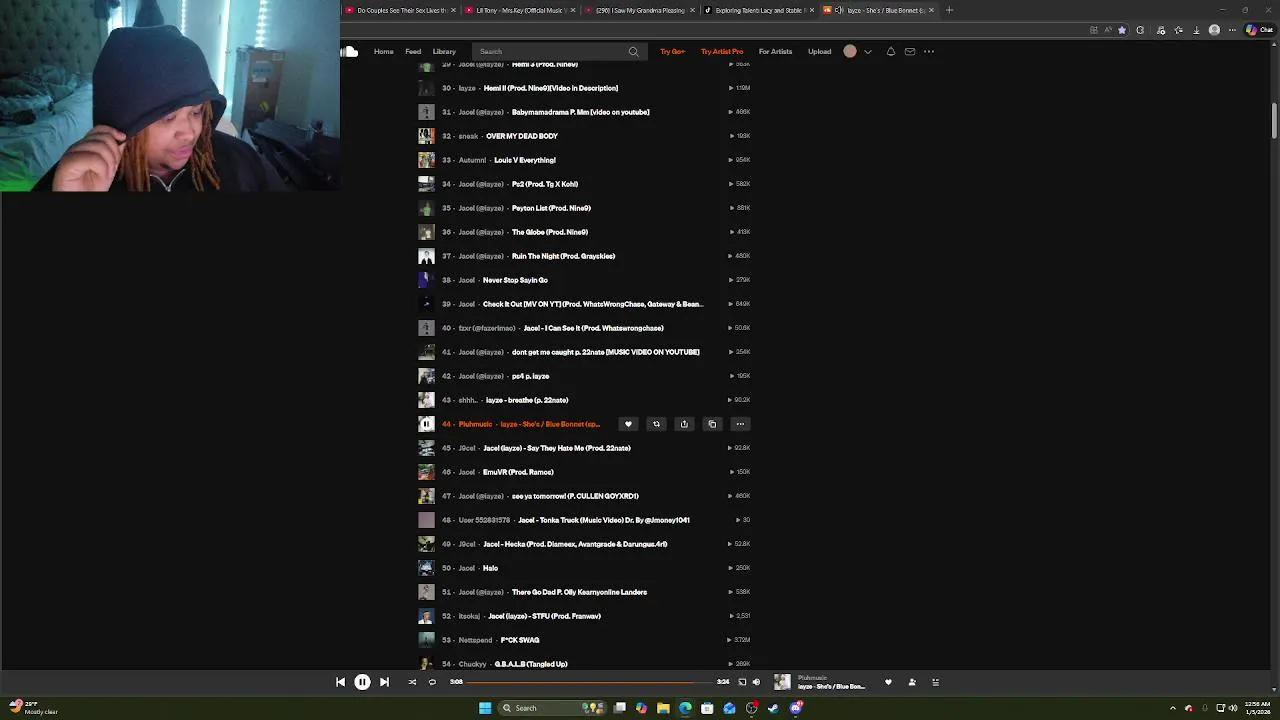Seek on the playback progress bar

pyautogui.click(x=589, y=682)
